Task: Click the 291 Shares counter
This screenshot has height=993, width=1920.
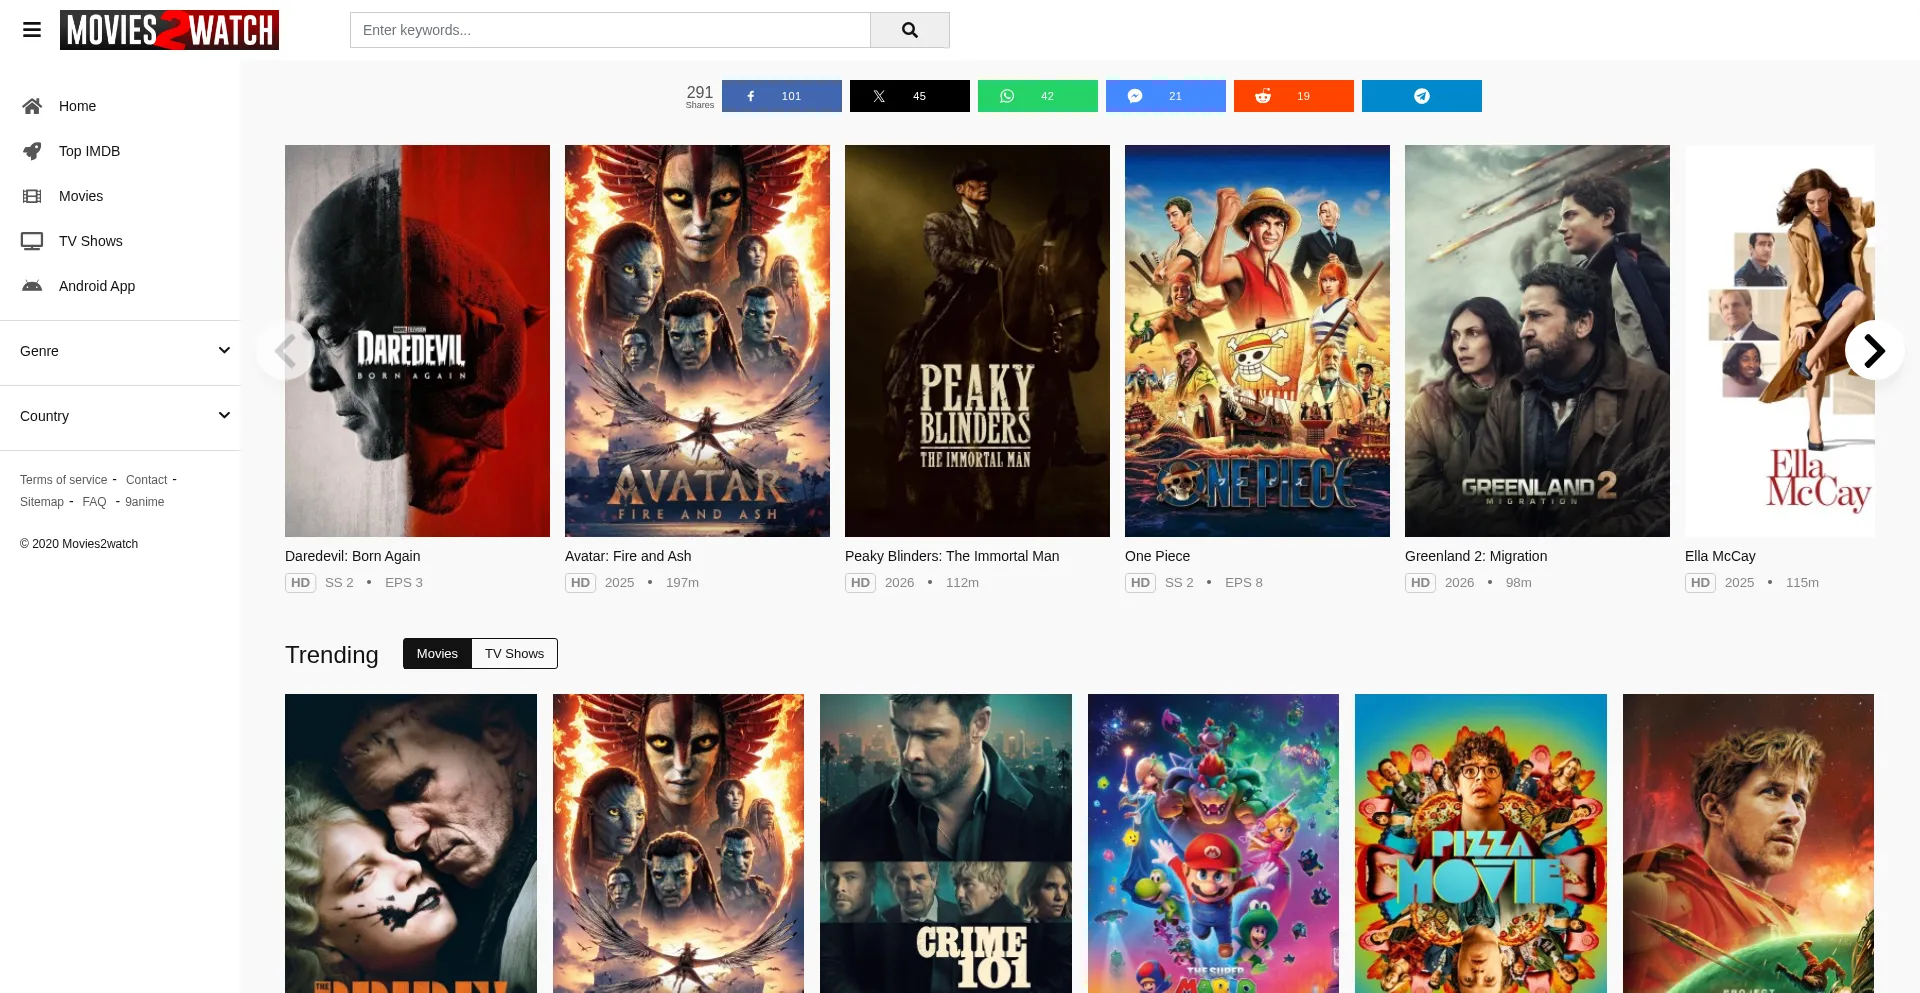Action: [x=700, y=96]
